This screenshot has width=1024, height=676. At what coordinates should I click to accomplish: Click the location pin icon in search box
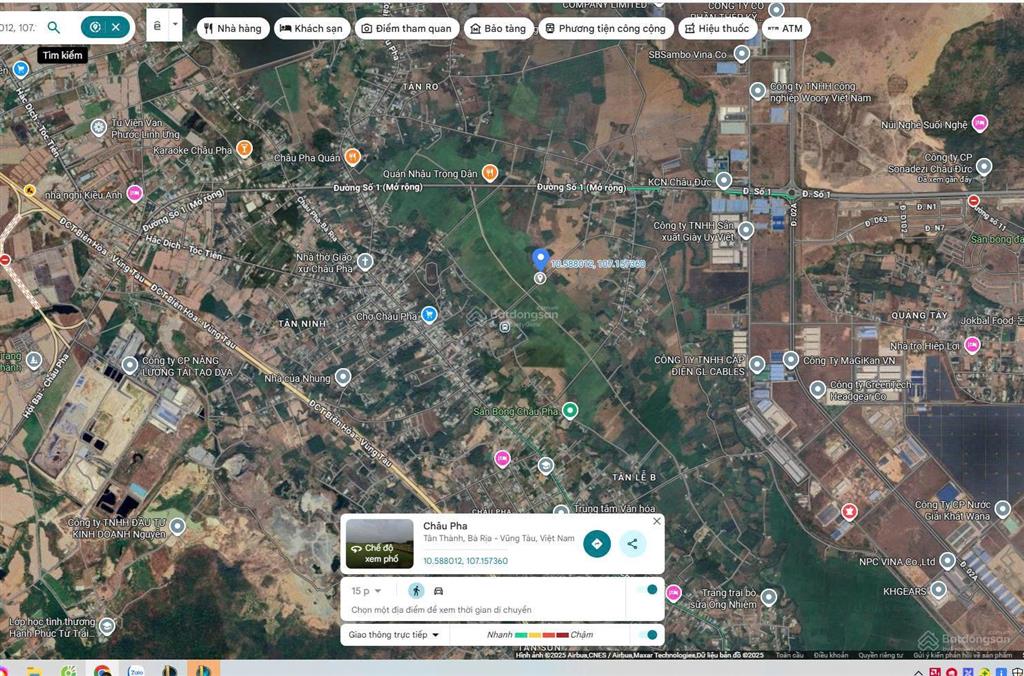95,27
